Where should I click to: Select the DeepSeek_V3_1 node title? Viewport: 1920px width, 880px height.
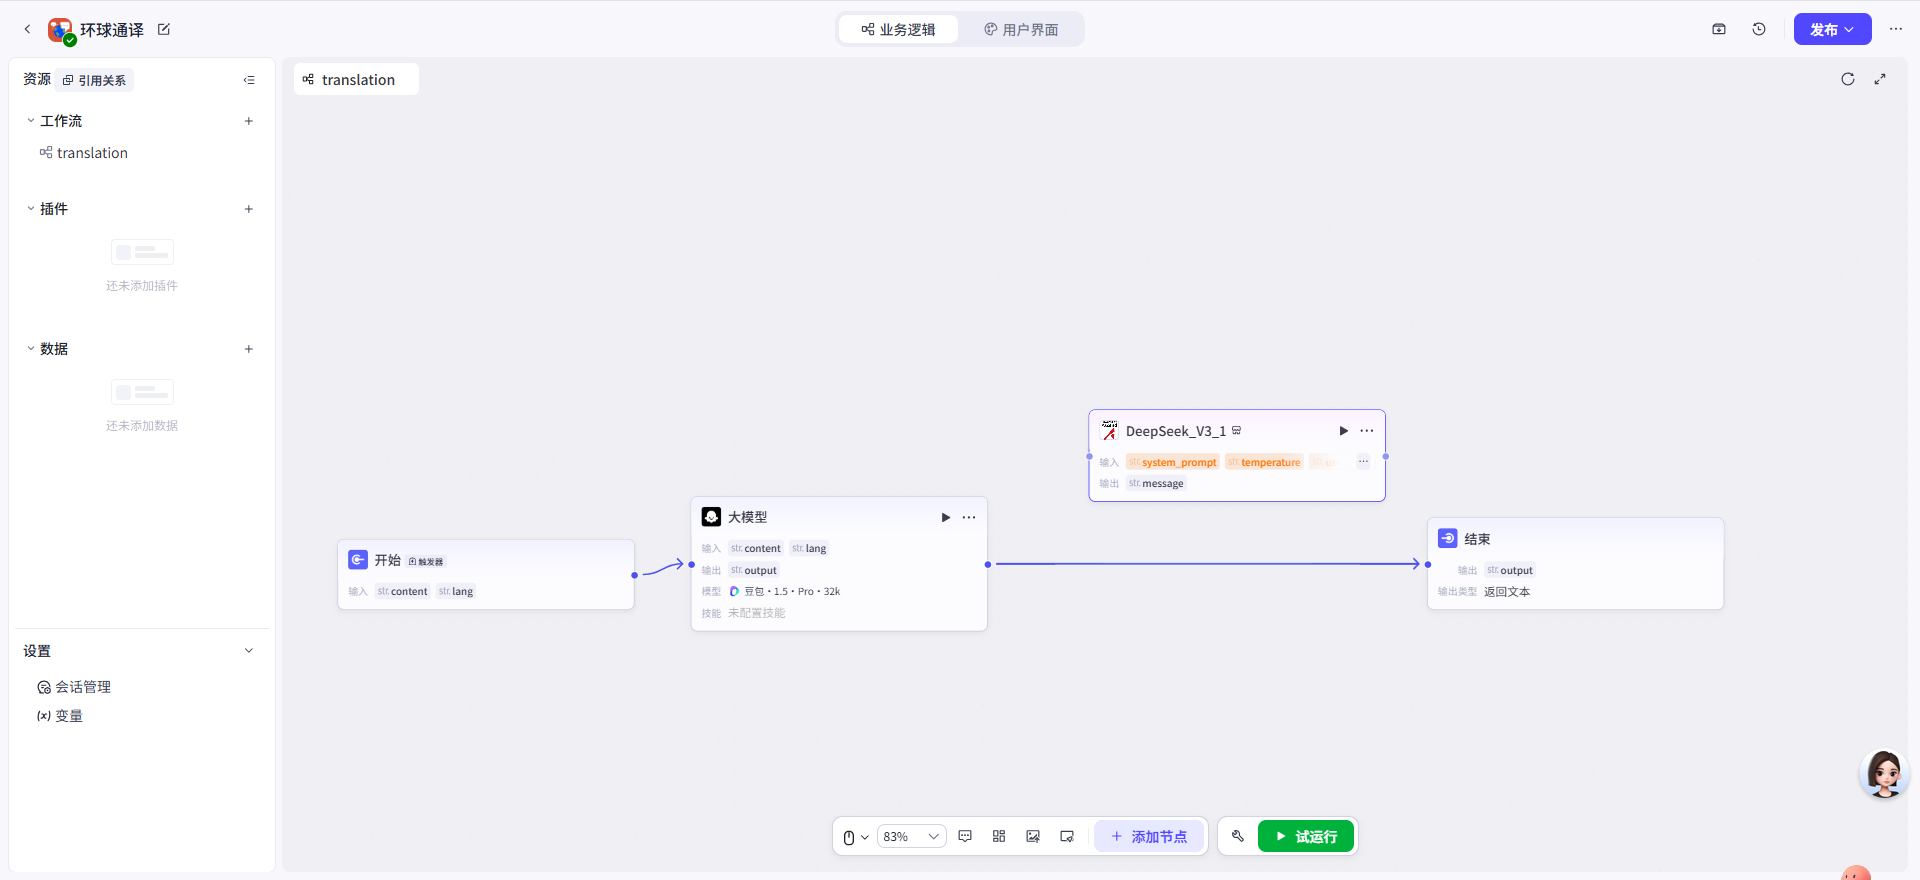[x=1176, y=431]
